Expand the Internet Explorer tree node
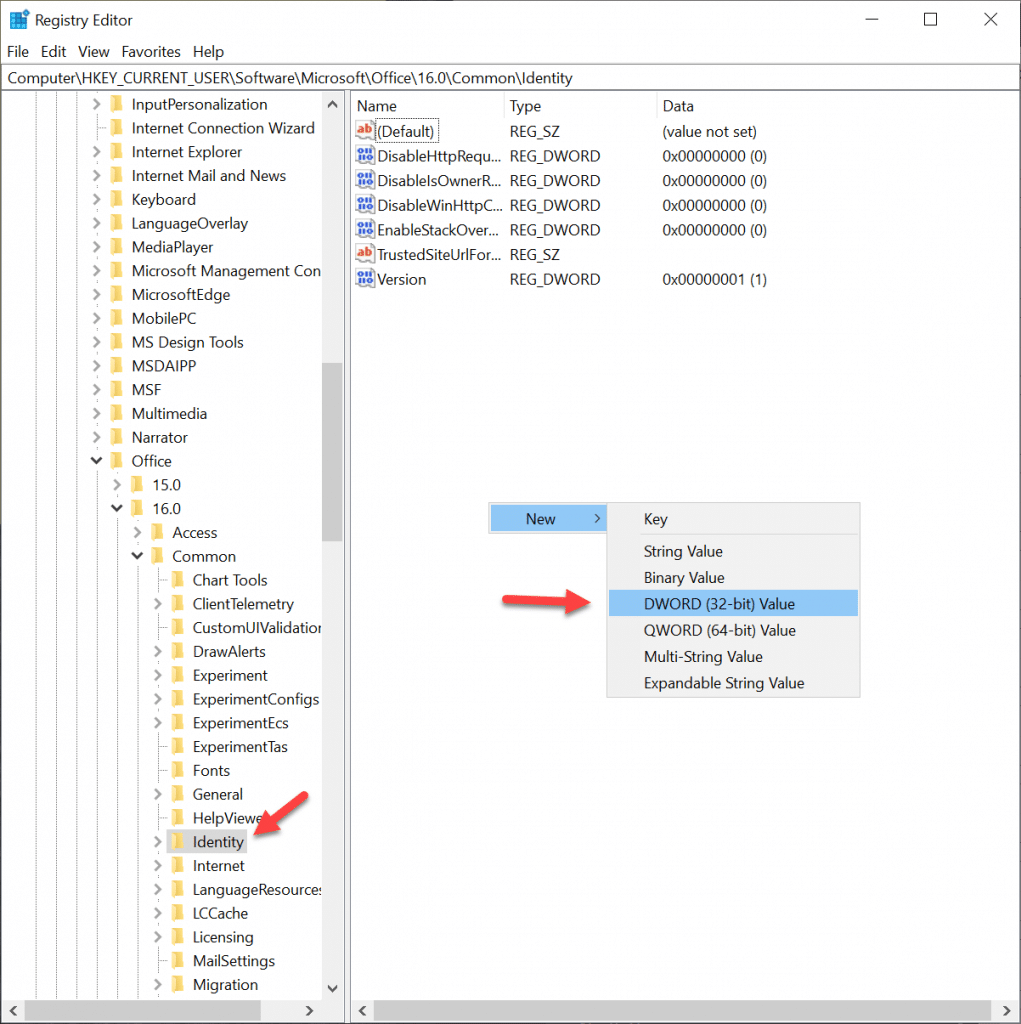The height and width of the screenshot is (1024, 1021). tap(95, 151)
